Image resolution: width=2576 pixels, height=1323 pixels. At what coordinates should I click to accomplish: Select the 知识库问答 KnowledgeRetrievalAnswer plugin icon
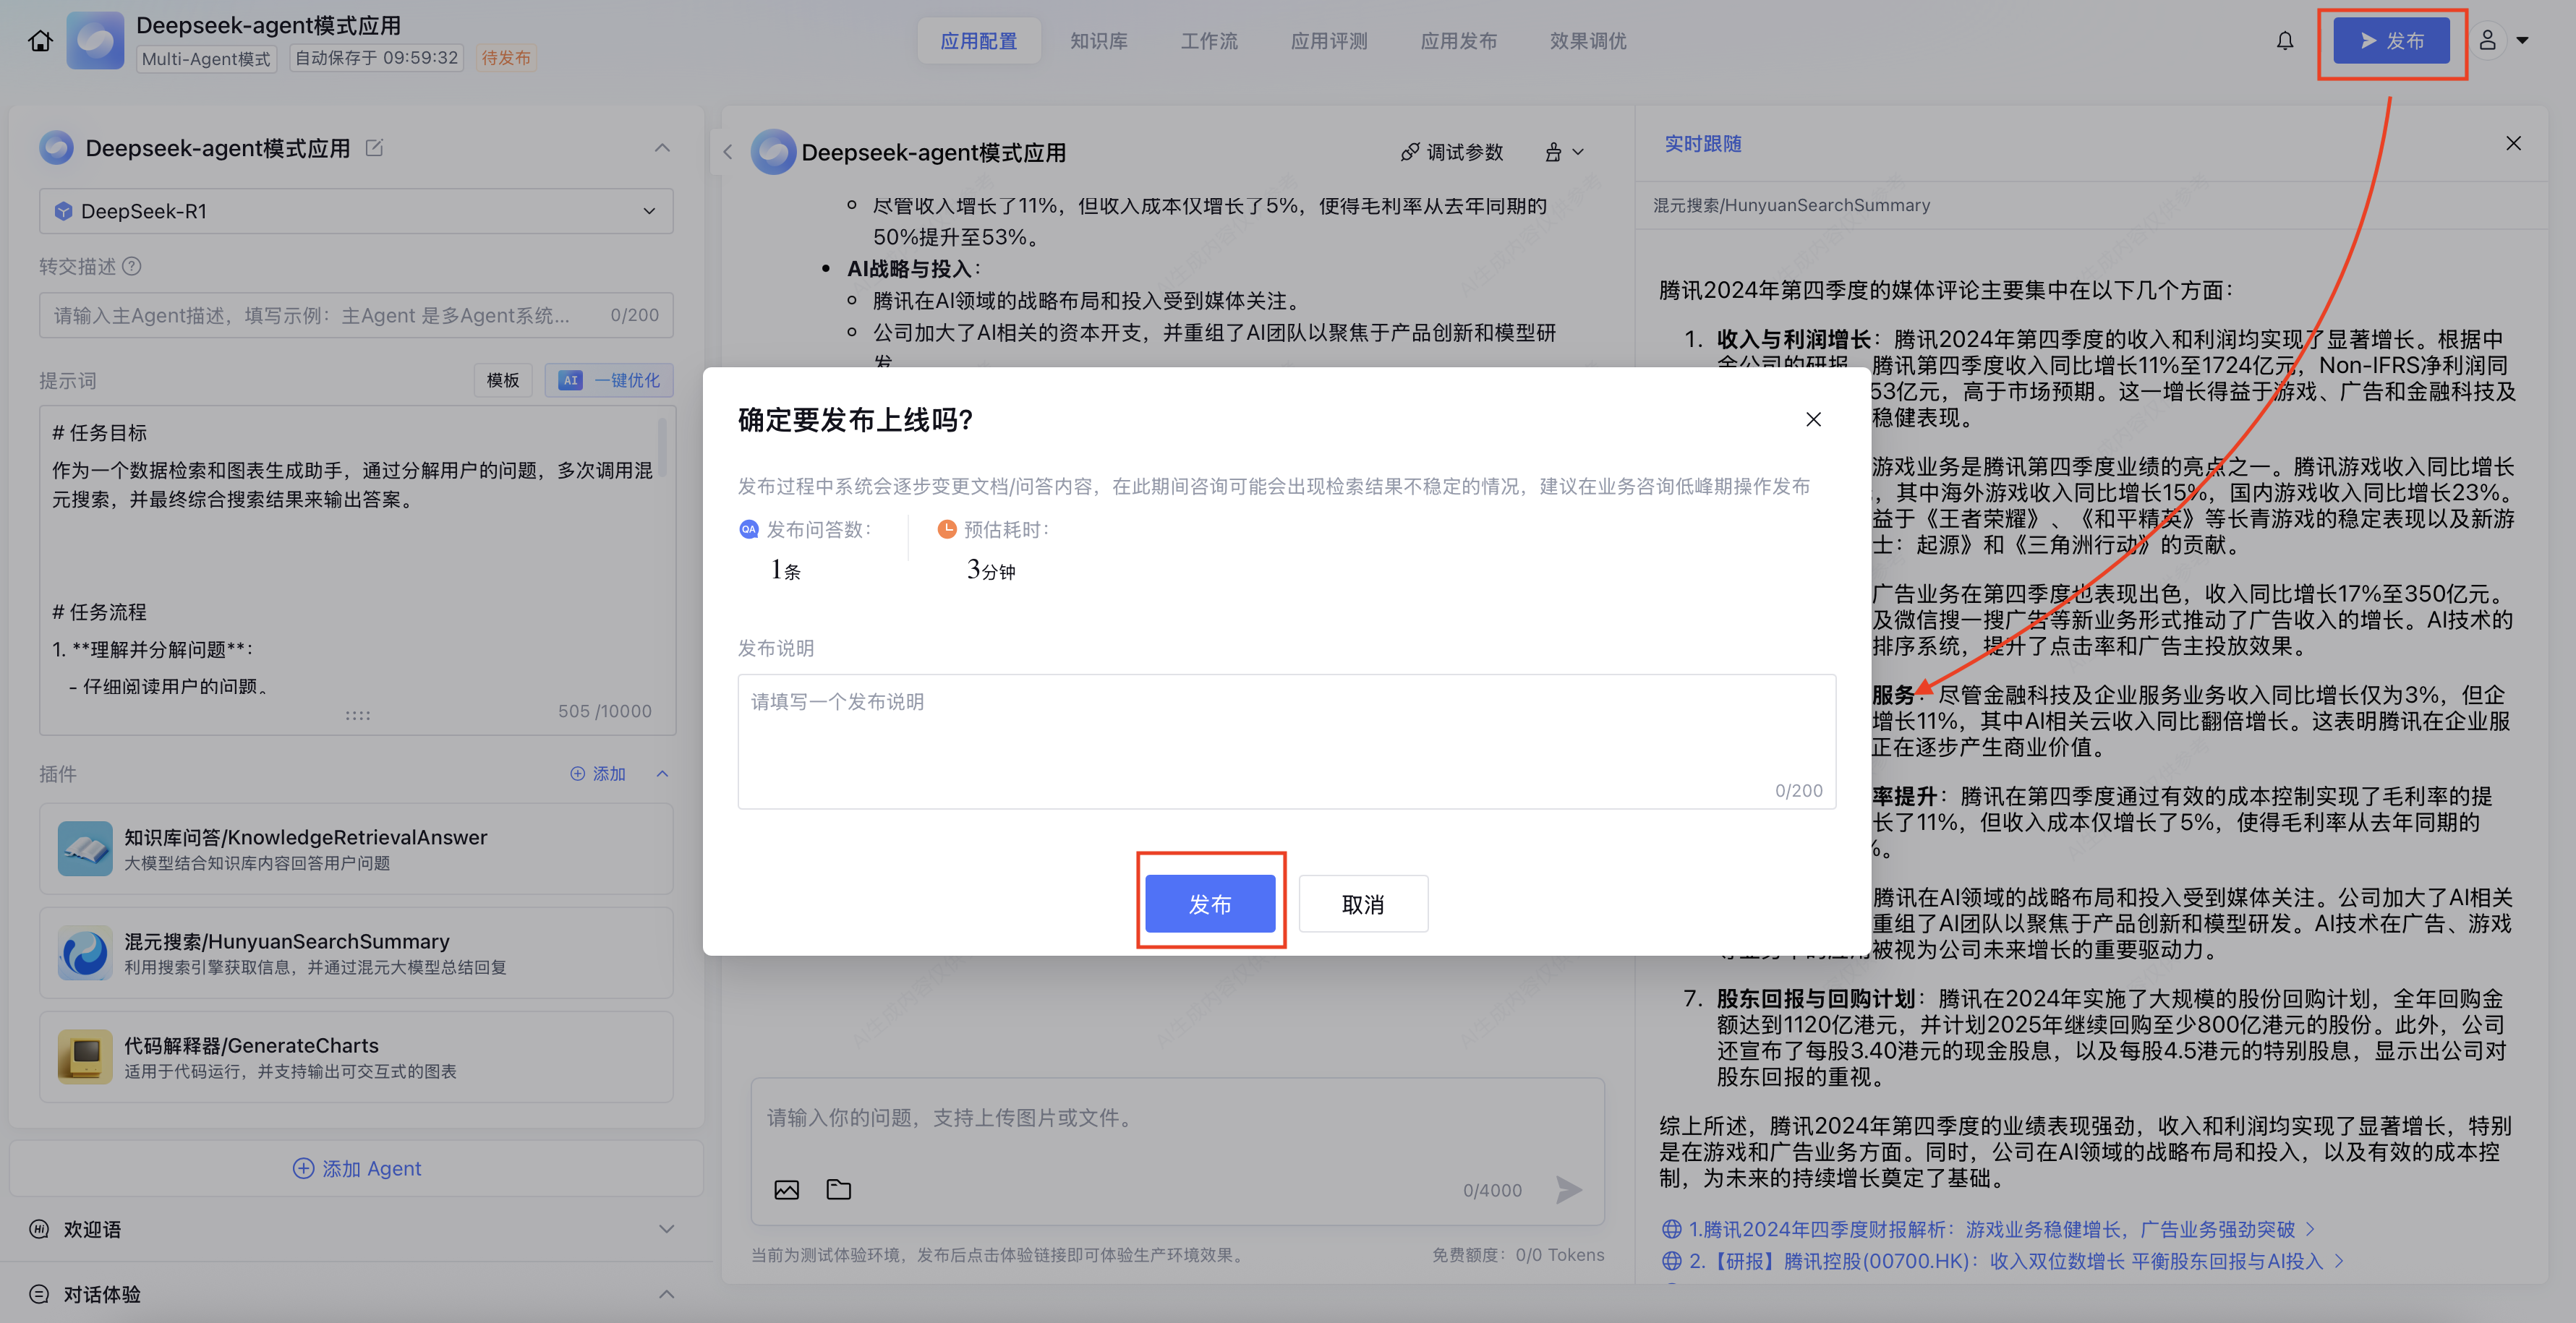(x=85, y=849)
